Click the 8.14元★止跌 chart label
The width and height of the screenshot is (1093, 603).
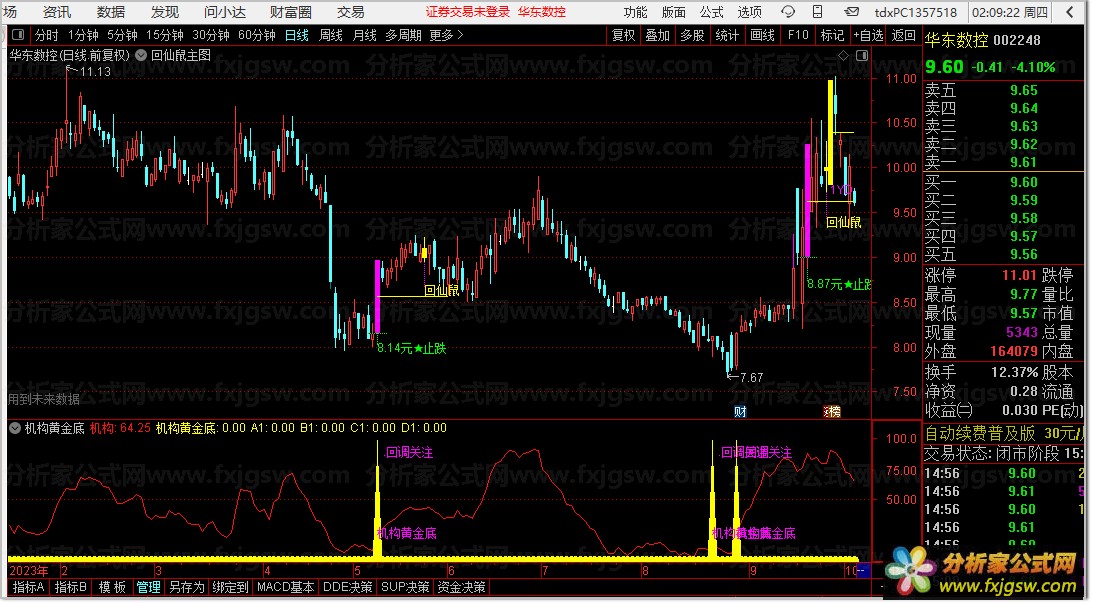tap(411, 348)
